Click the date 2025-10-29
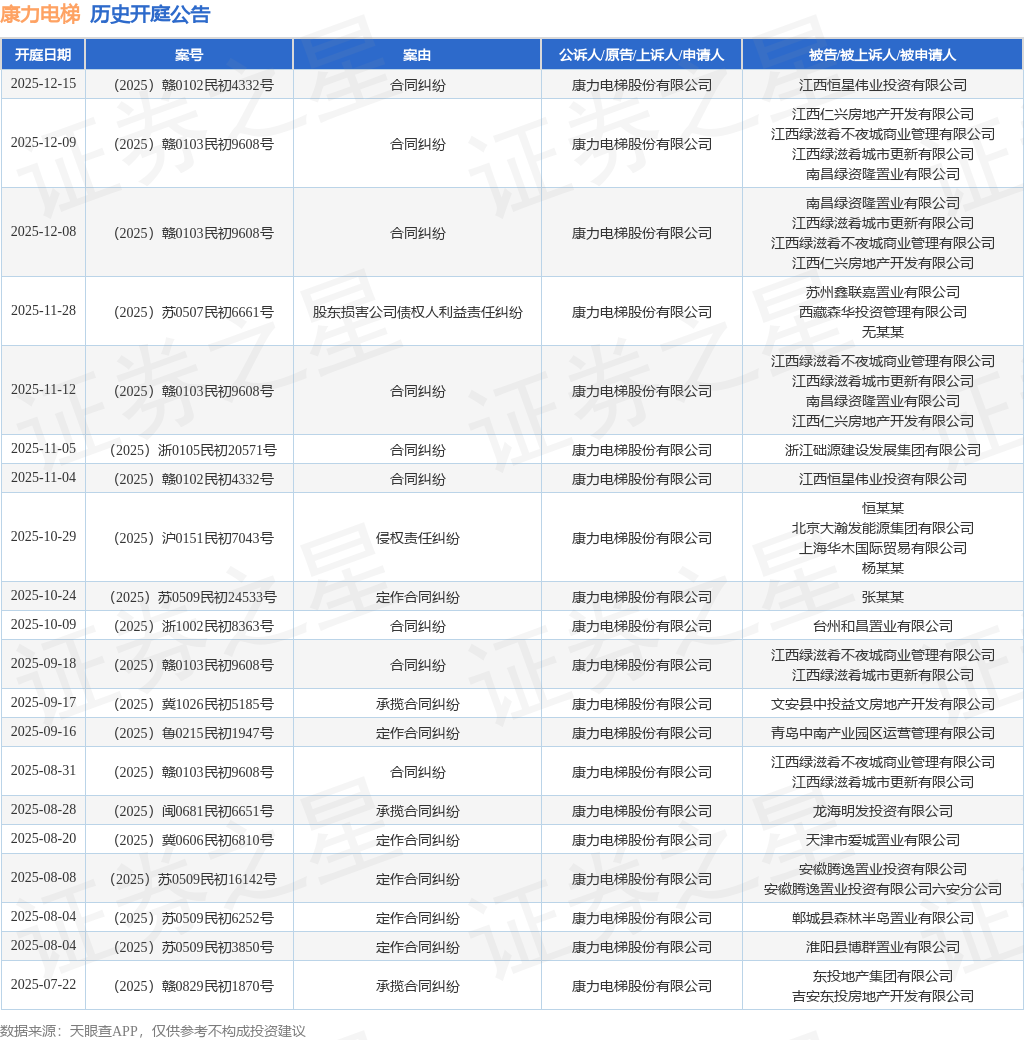This screenshot has height=1040, width=1024. pyautogui.click(x=43, y=537)
